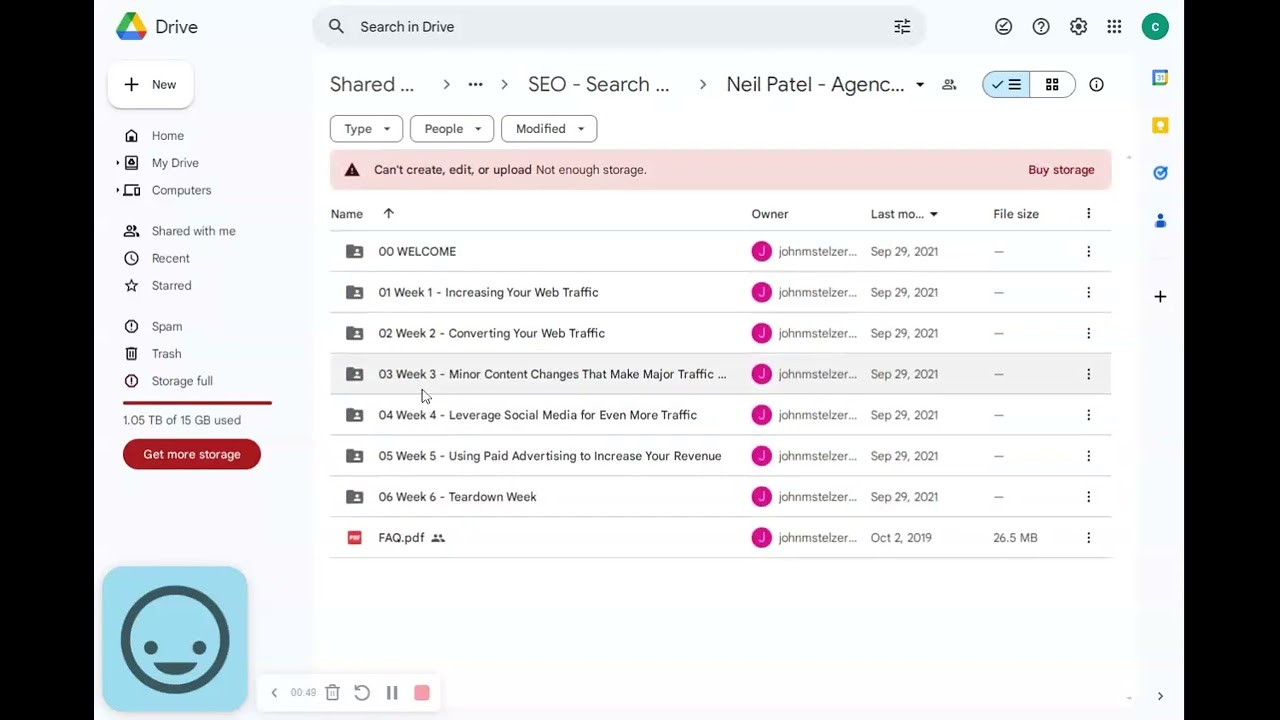Viewport: 1280px width, 720px height.
Task: Open Recent files list
Action: point(170,258)
